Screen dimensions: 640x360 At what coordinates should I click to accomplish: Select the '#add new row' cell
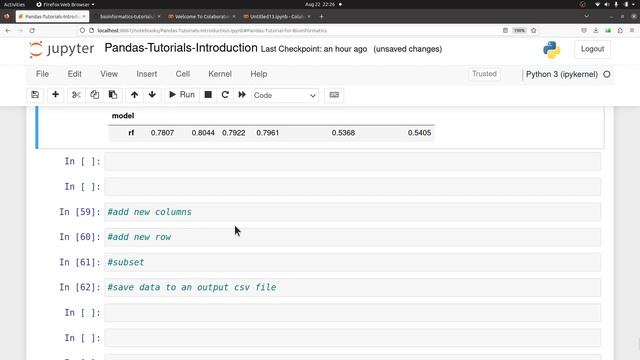[352, 237]
